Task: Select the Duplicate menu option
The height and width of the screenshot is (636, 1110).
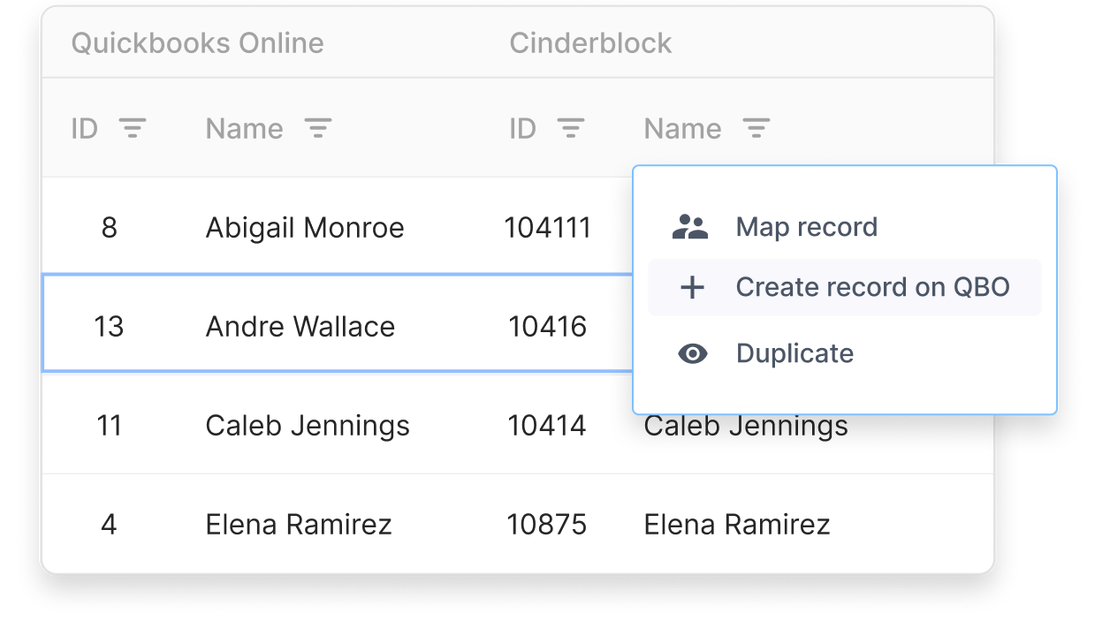Action: (x=794, y=354)
